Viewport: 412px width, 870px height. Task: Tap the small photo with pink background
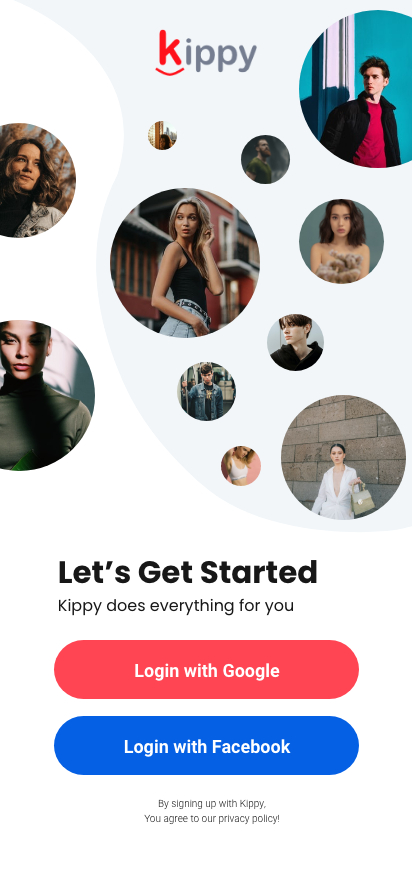point(241,466)
